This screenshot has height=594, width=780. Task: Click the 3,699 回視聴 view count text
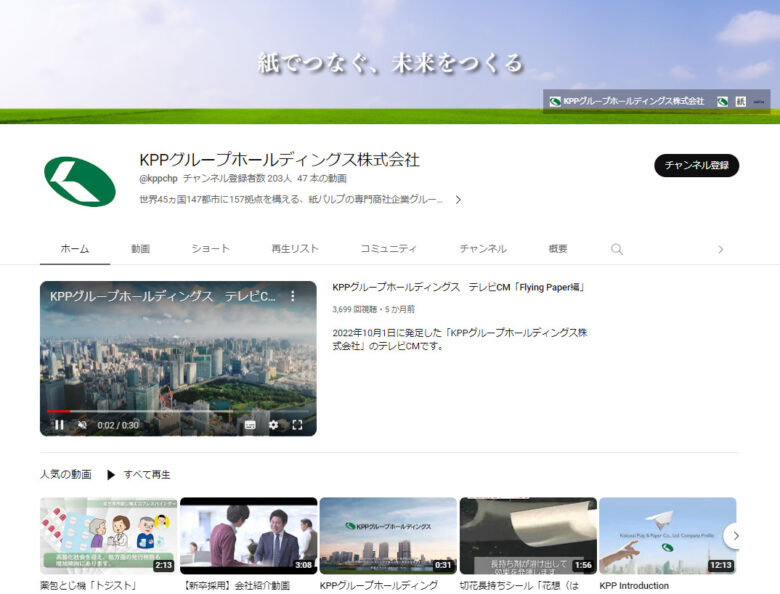click(354, 309)
